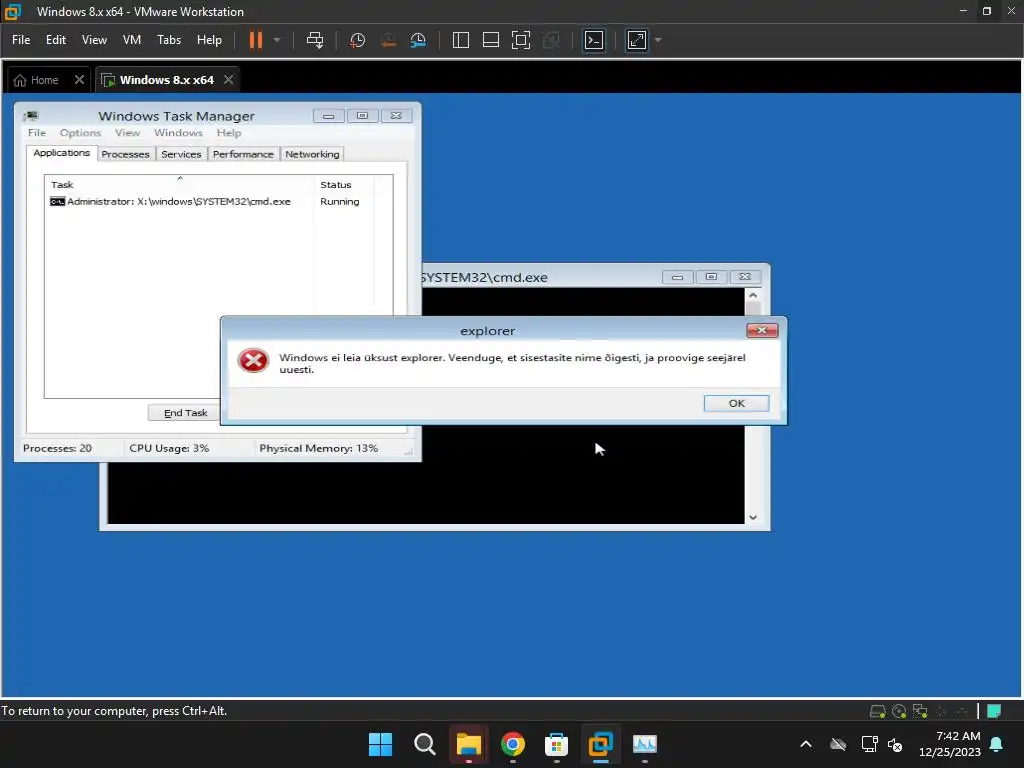Switch to VMware Workstation taskbar icon
The image size is (1024, 768).
pyautogui.click(x=600, y=744)
